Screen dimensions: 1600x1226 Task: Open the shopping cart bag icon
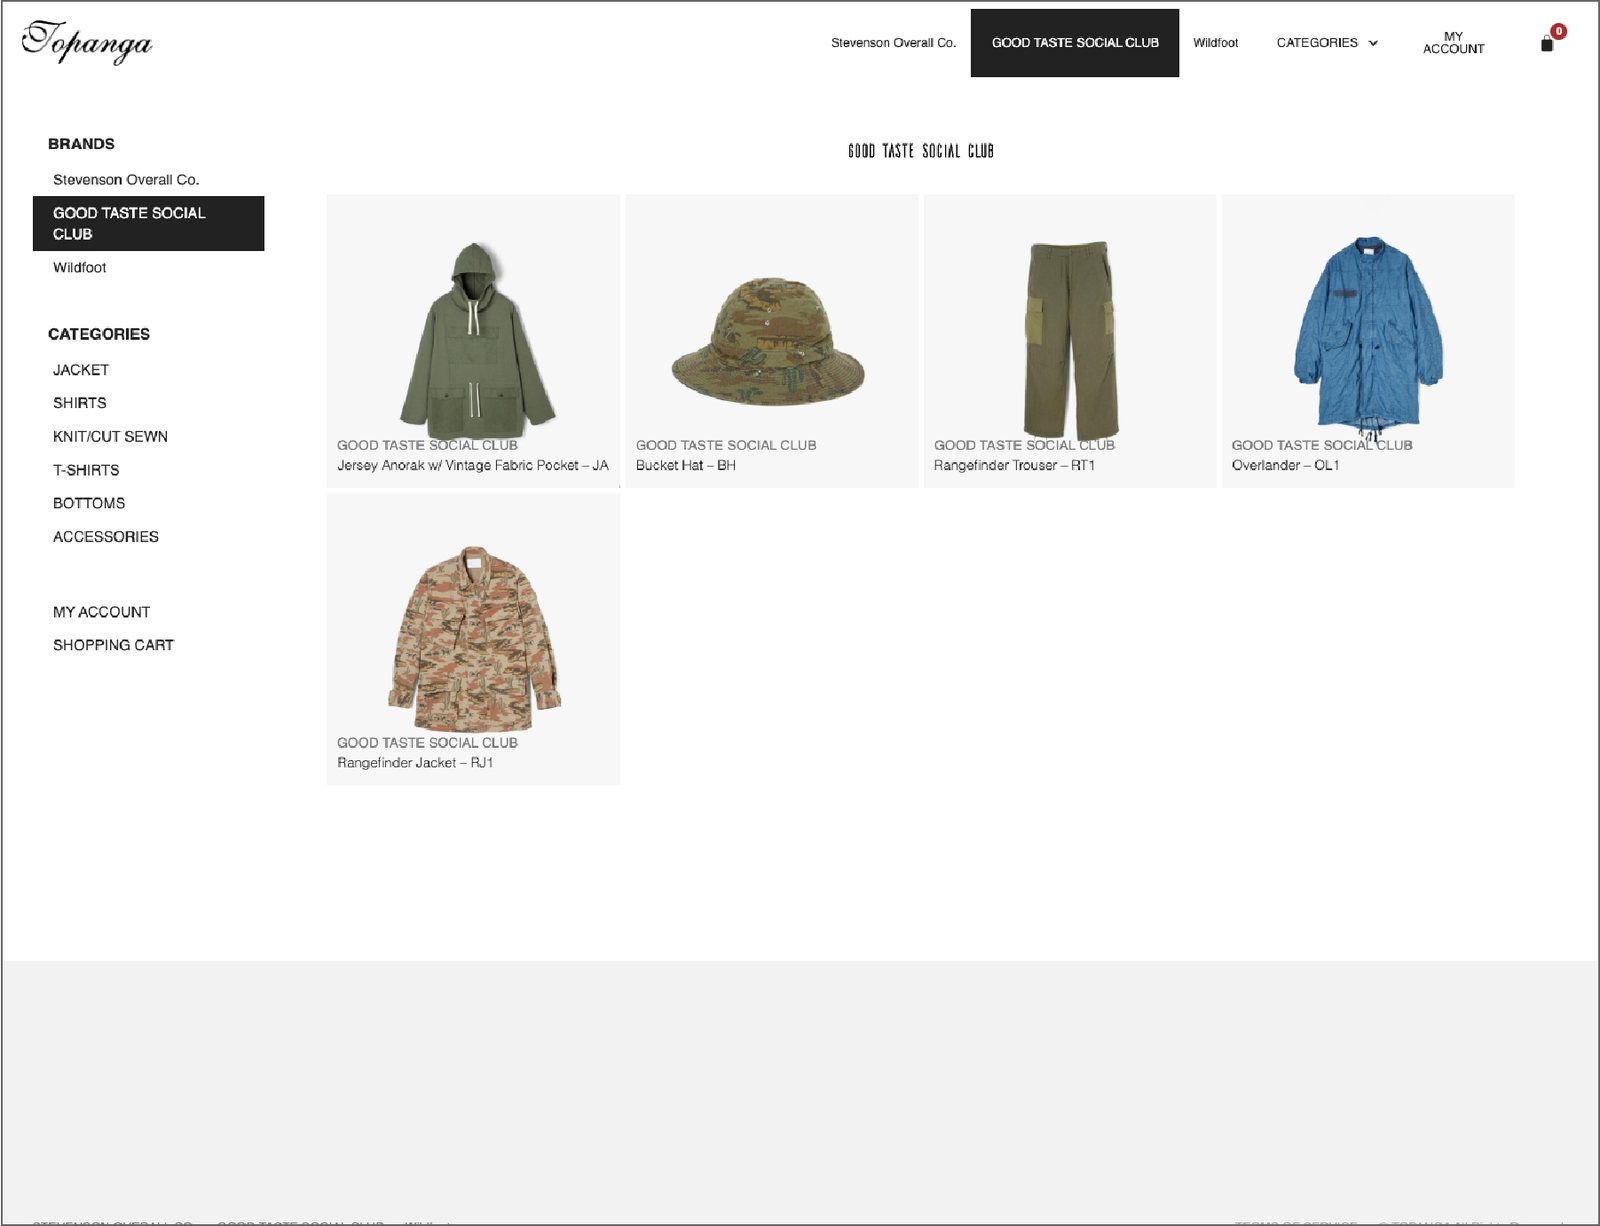[x=1547, y=43]
